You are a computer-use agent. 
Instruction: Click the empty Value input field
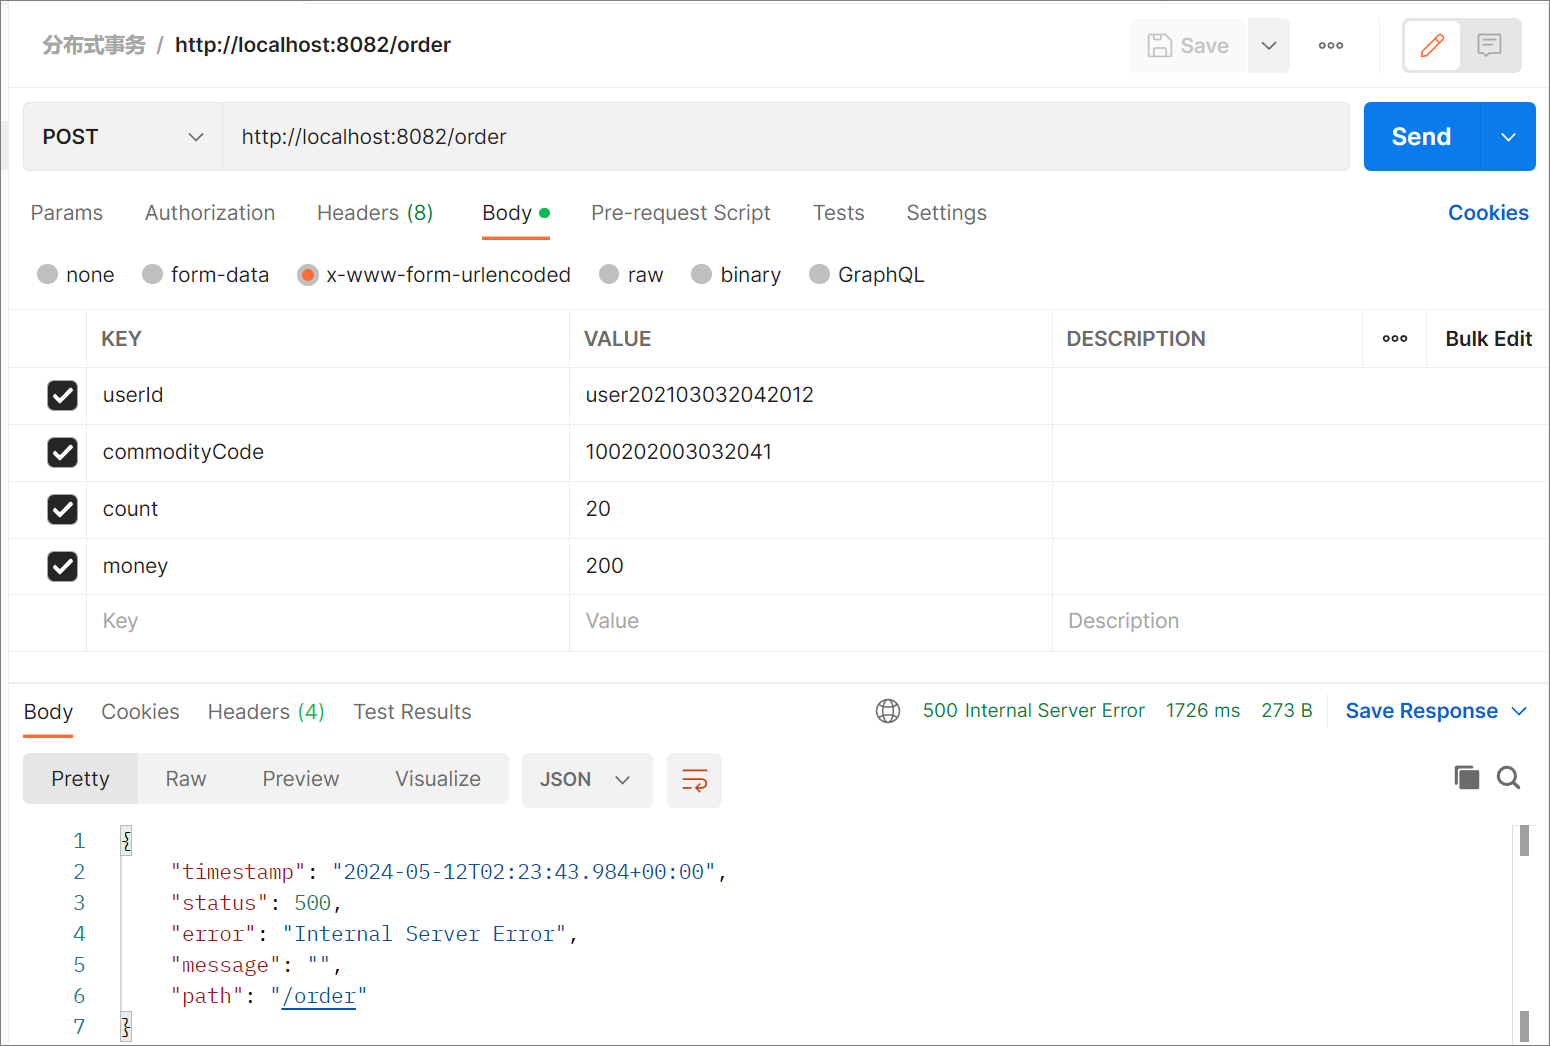tap(811, 621)
